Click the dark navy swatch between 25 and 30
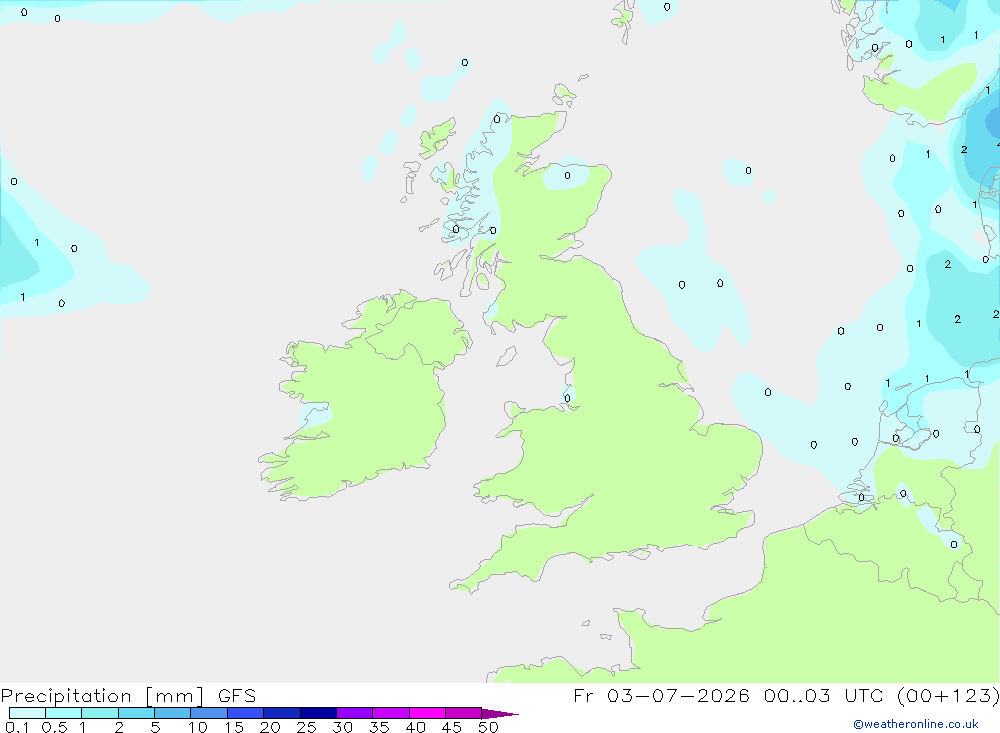 click(x=318, y=713)
